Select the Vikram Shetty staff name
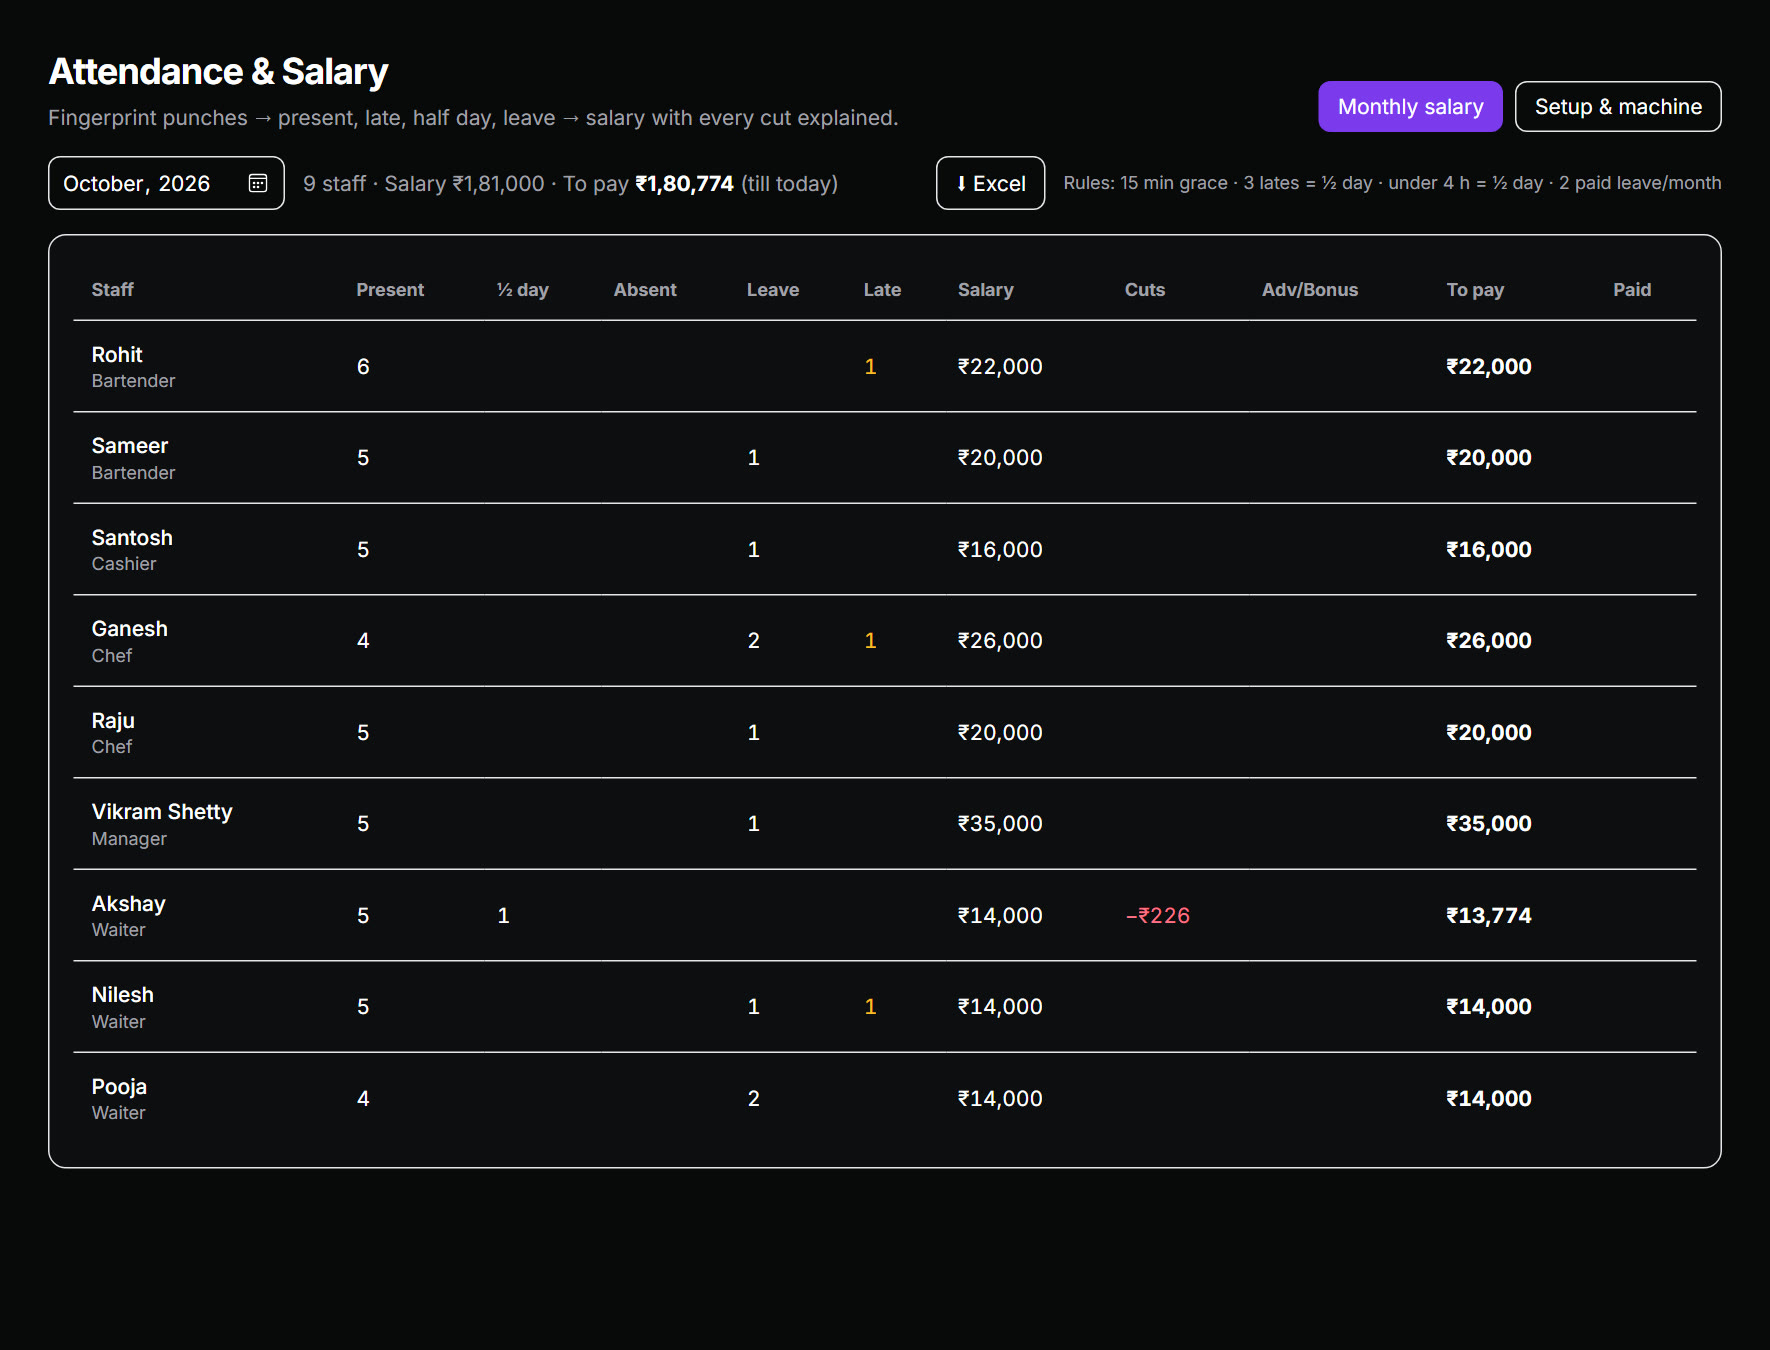Viewport: 1770px width, 1350px height. pyautogui.click(x=162, y=812)
